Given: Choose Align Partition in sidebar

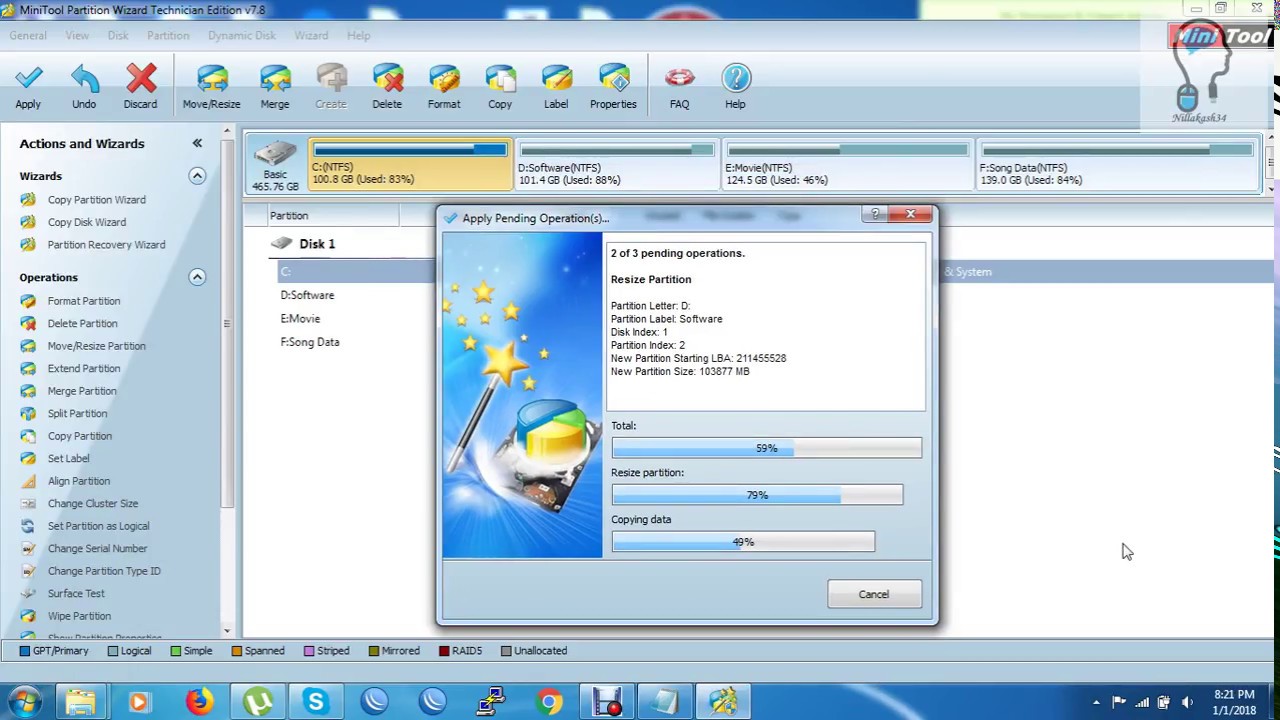Looking at the screenshot, I should (x=79, y=481).
